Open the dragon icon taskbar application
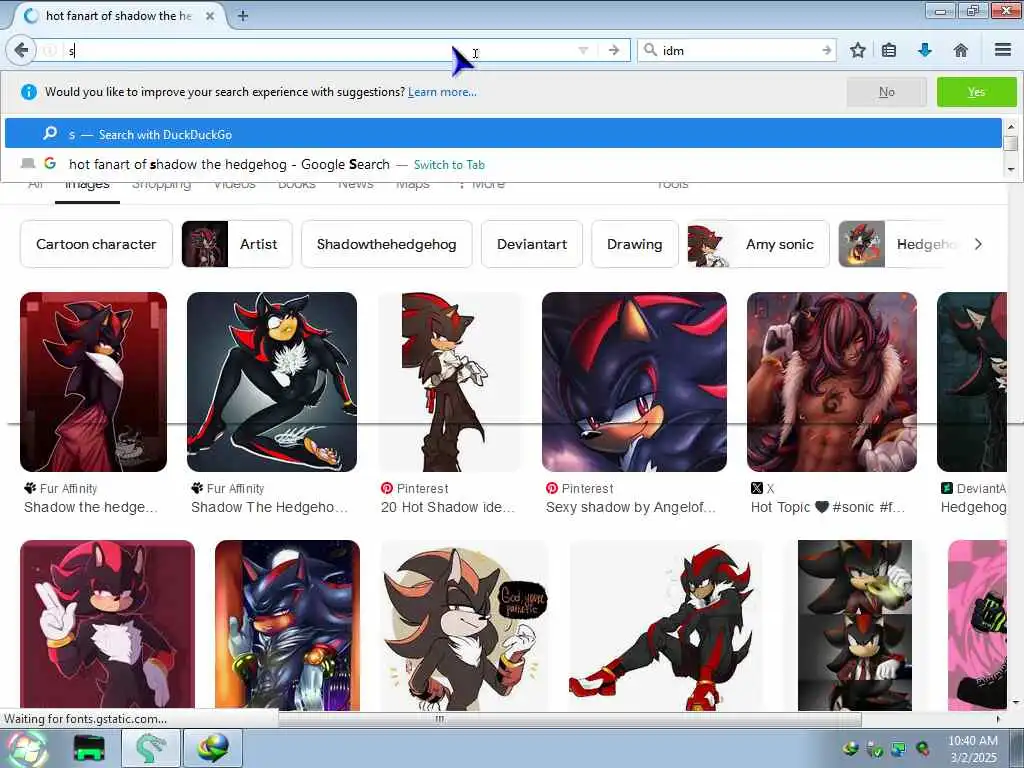1024x768 pixels. (152, 748)
